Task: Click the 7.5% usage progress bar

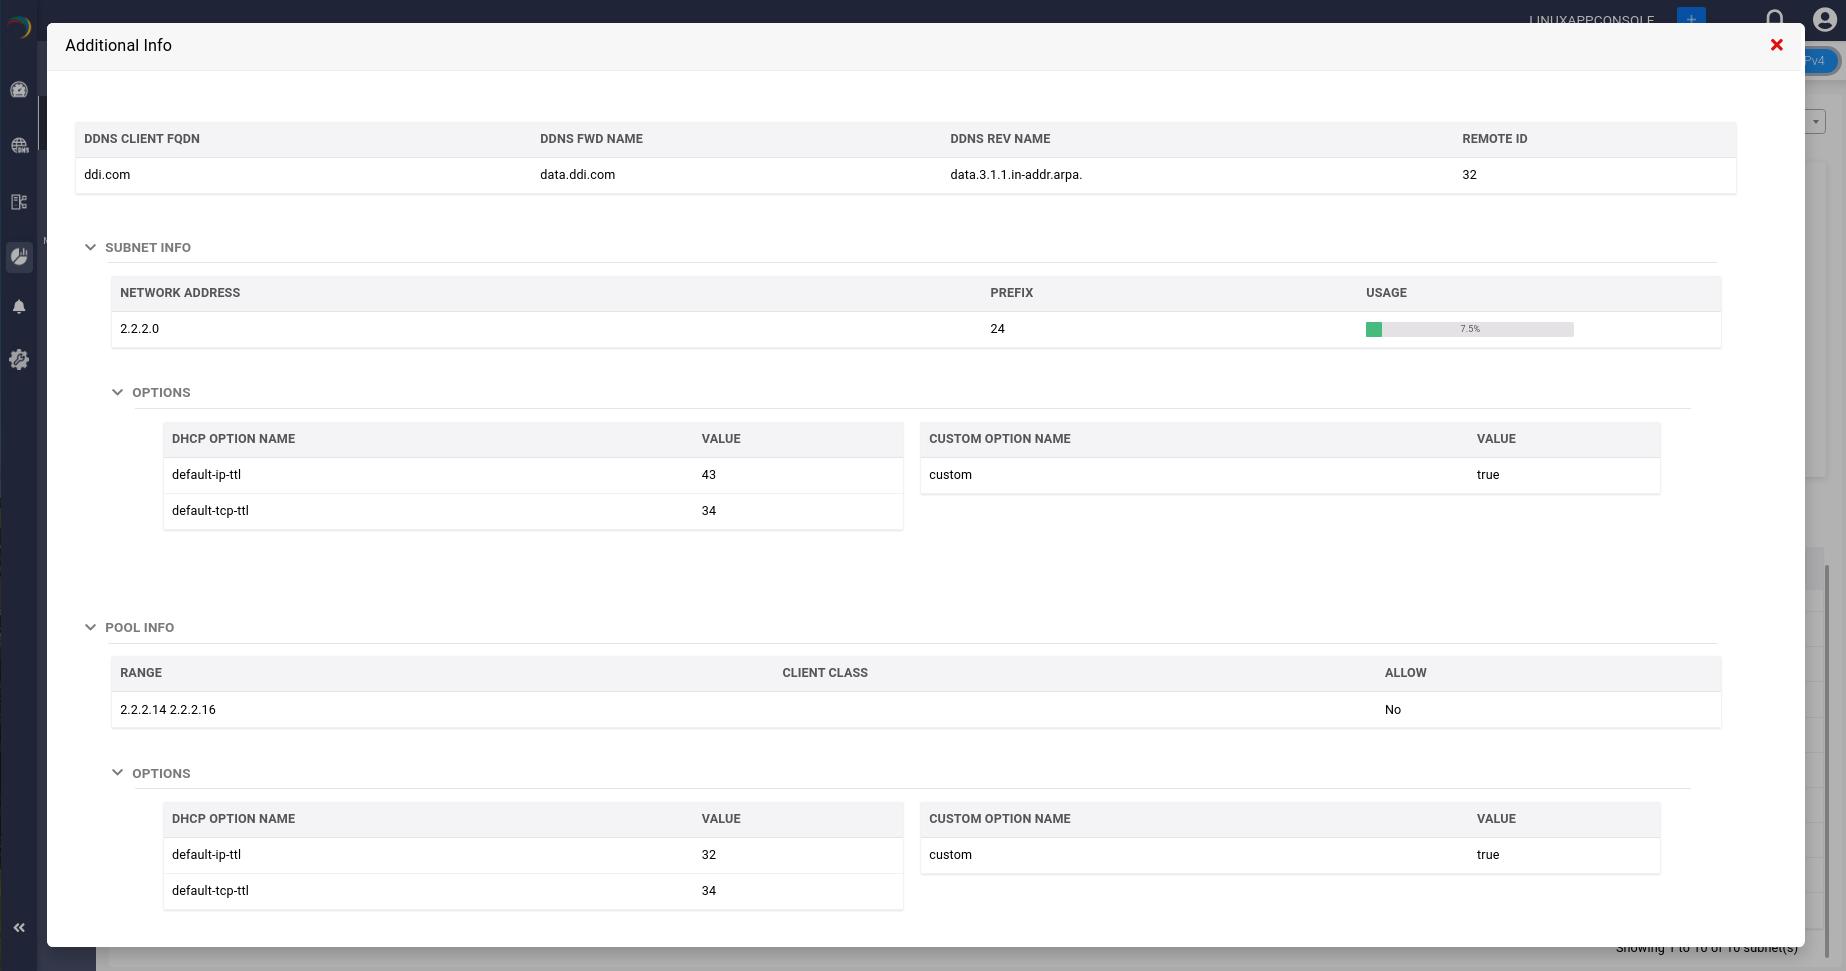Action: [x=1470, y=328]
